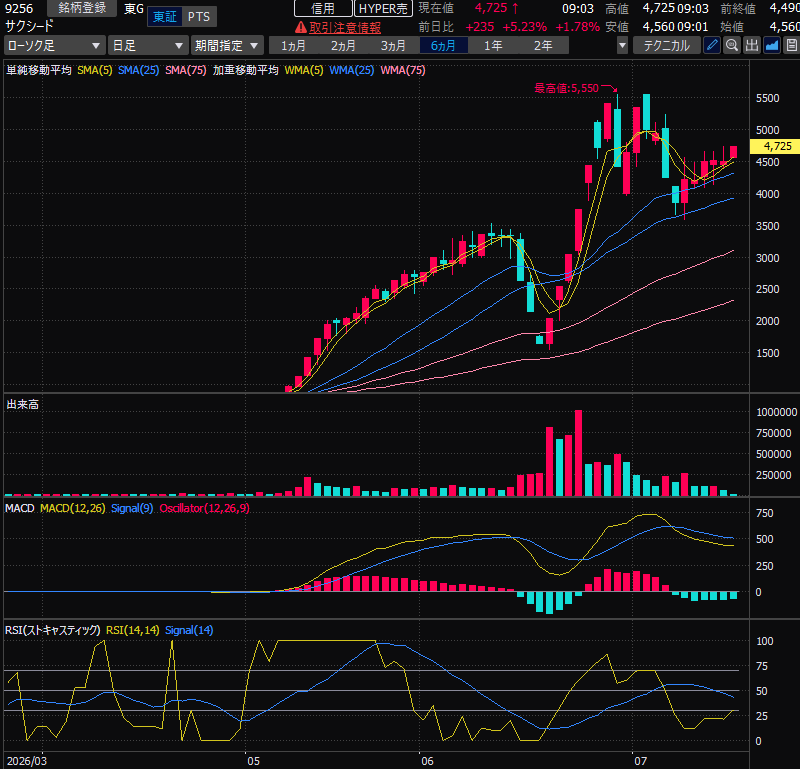
Task: Select the 2年 period tab
Action: [x=543, y=45]
